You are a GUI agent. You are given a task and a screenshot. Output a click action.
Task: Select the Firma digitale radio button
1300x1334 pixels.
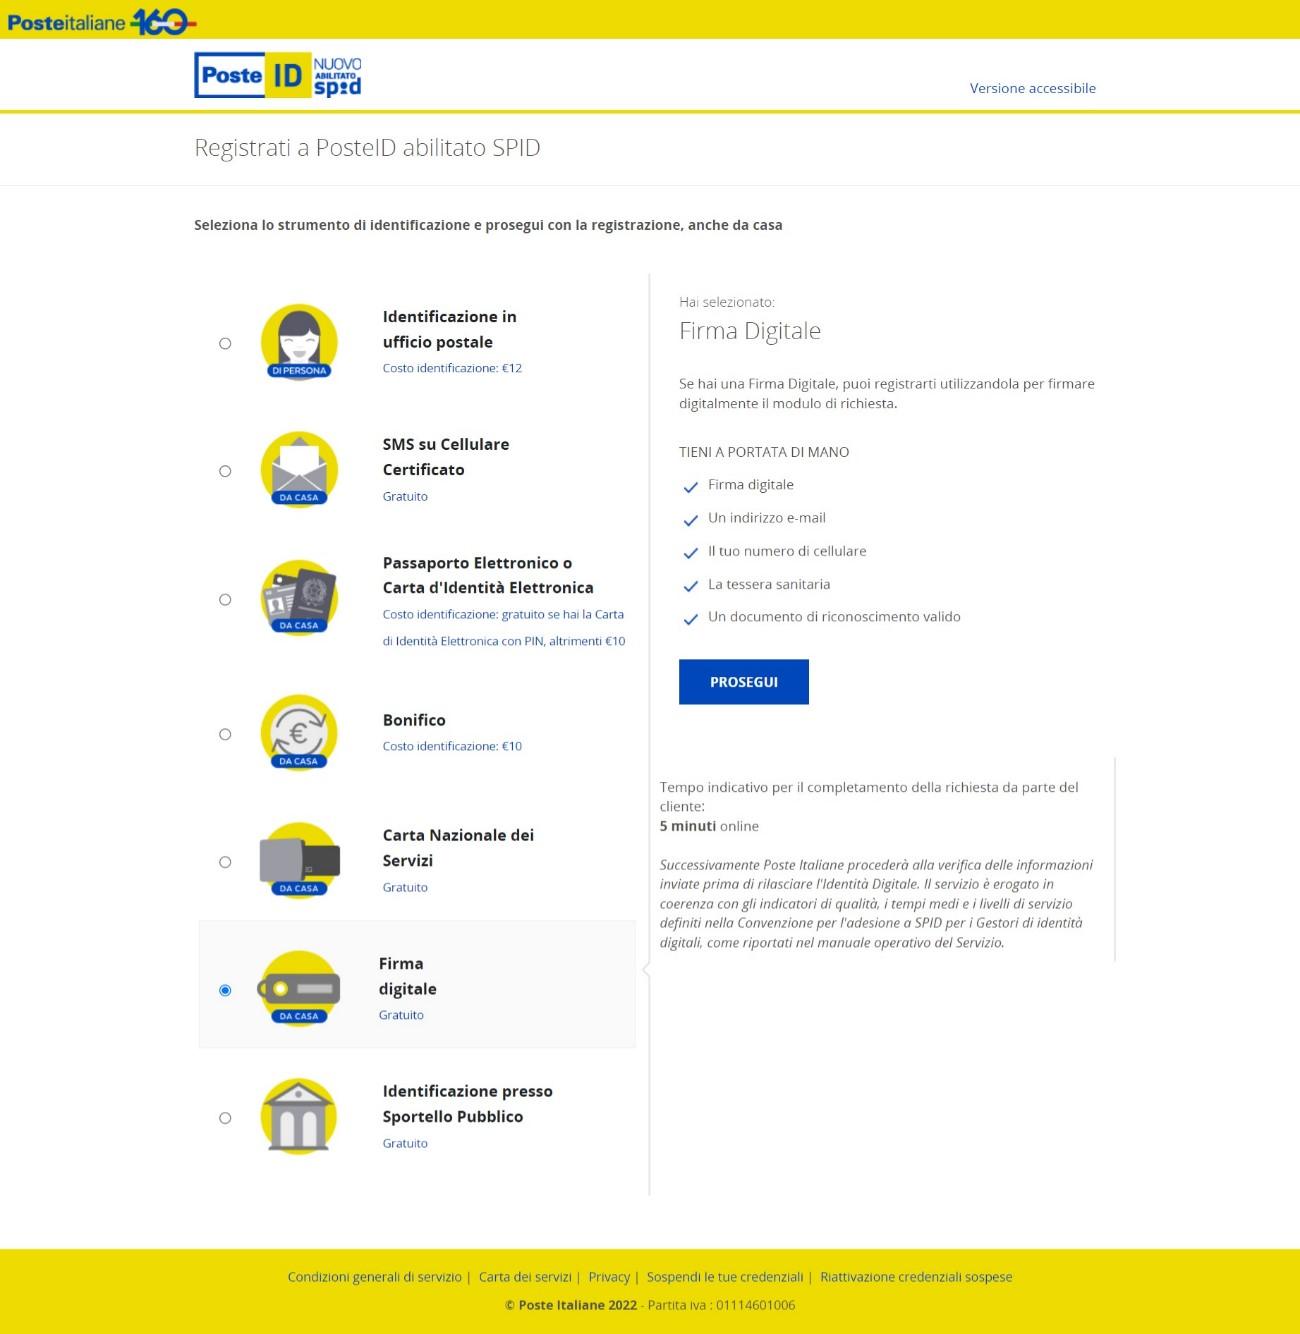(225, 990)
